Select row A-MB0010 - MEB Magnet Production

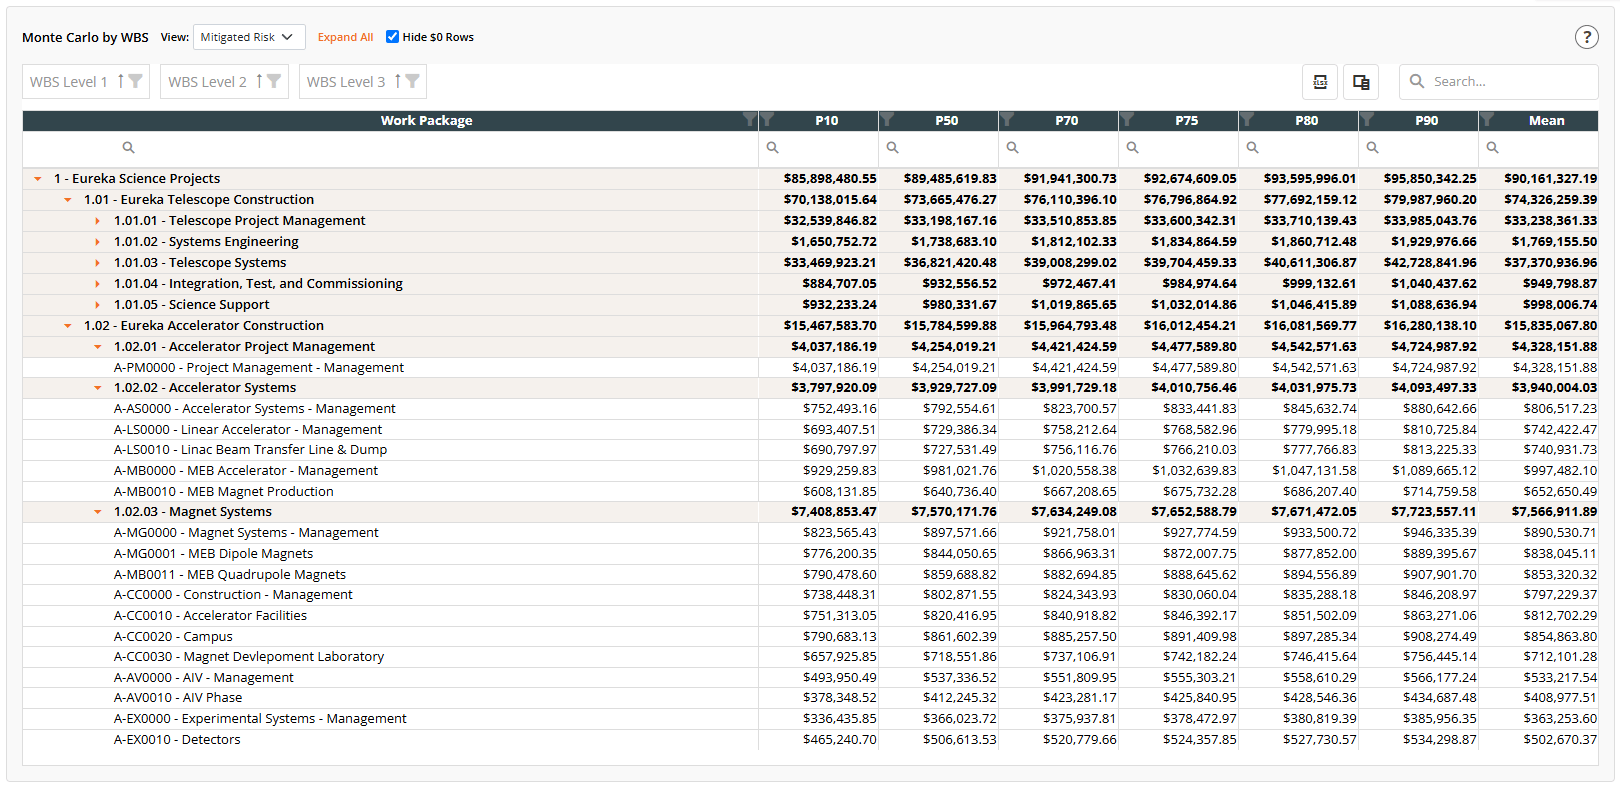point(810,492)
